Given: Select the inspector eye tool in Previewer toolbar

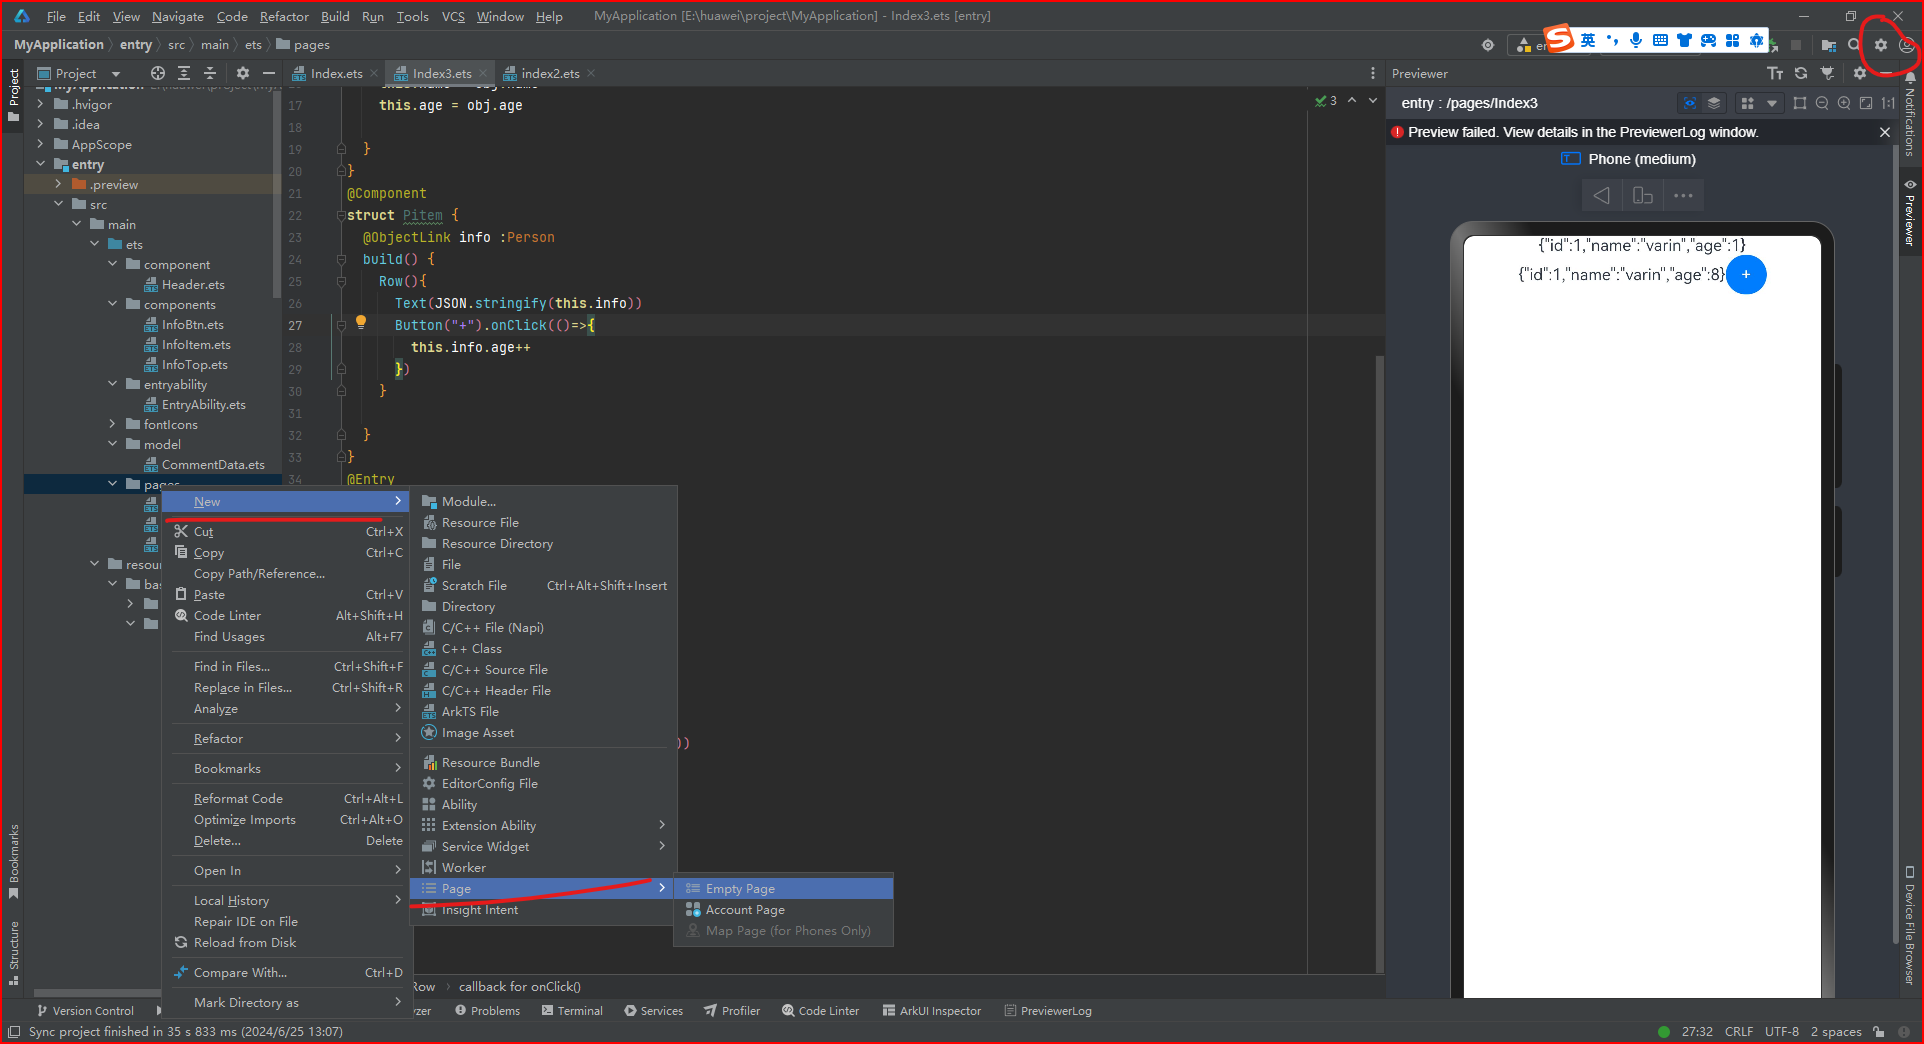Looking at the screenshot, I should click(1691, 103).
